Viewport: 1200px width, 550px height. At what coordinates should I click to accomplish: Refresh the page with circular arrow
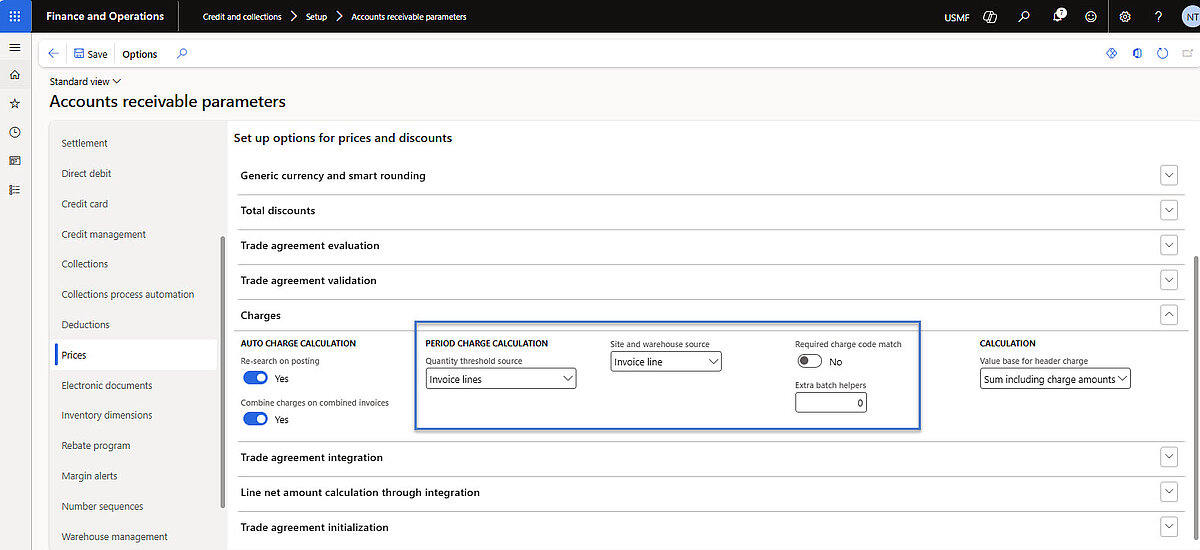(x=1163, y=54)
